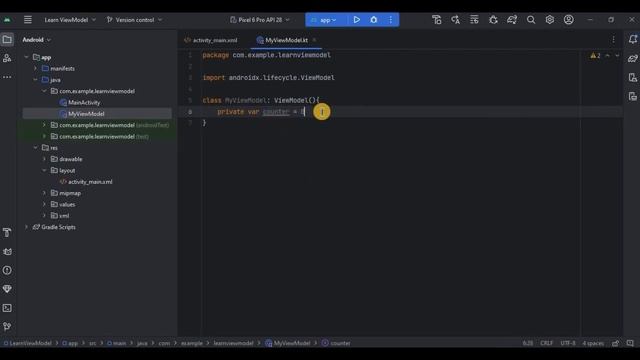Expand the manifests folder
This screenshot has height=360, width=640.
36,69
